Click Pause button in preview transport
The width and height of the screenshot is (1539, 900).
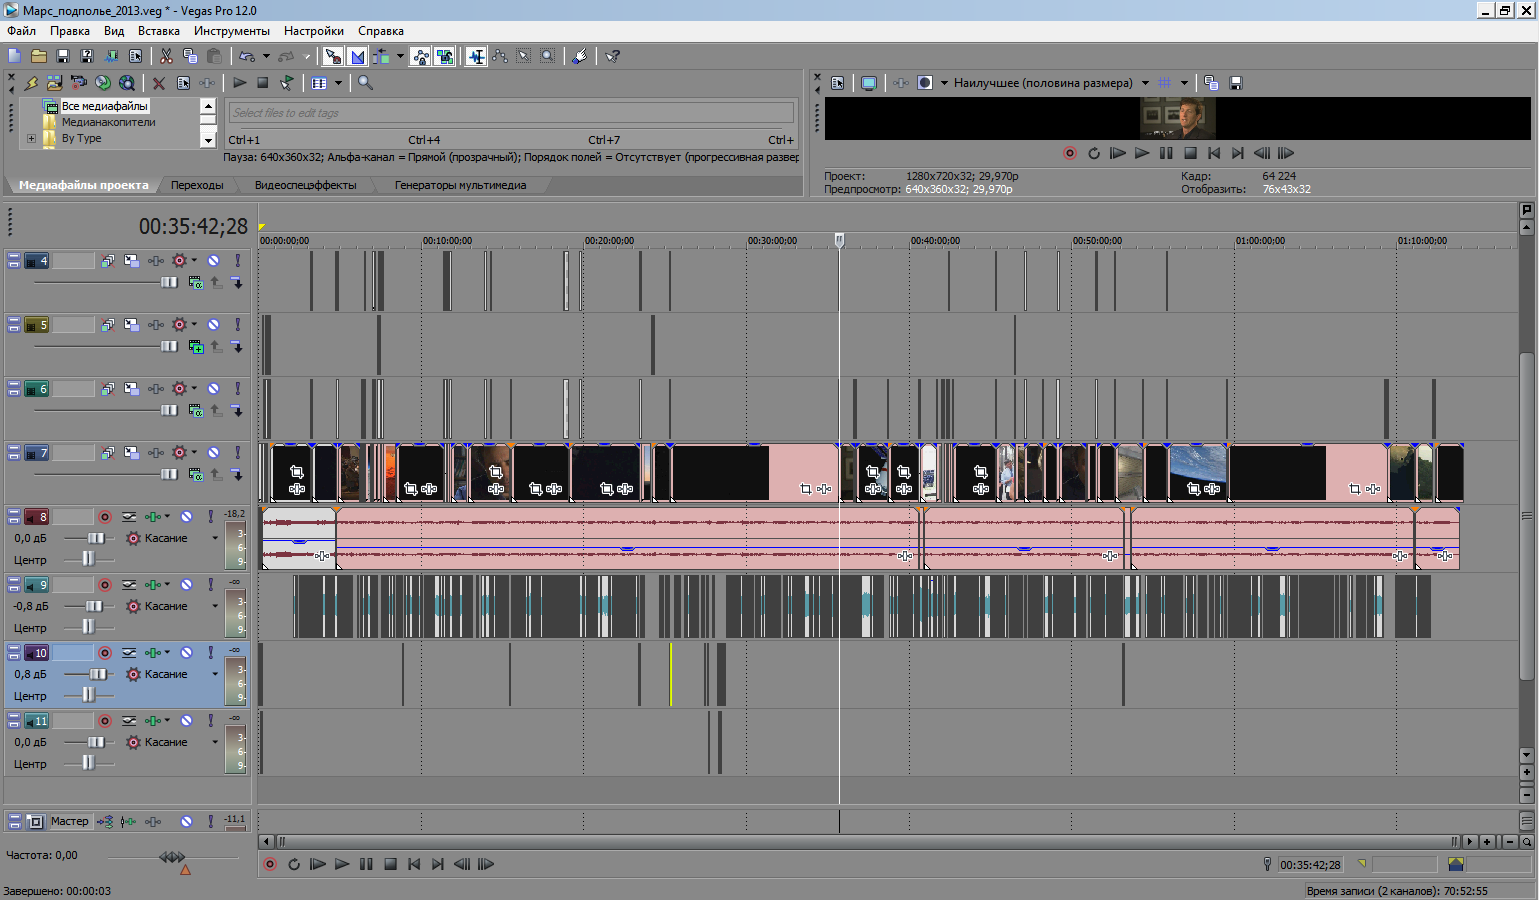click(1166, 153)
